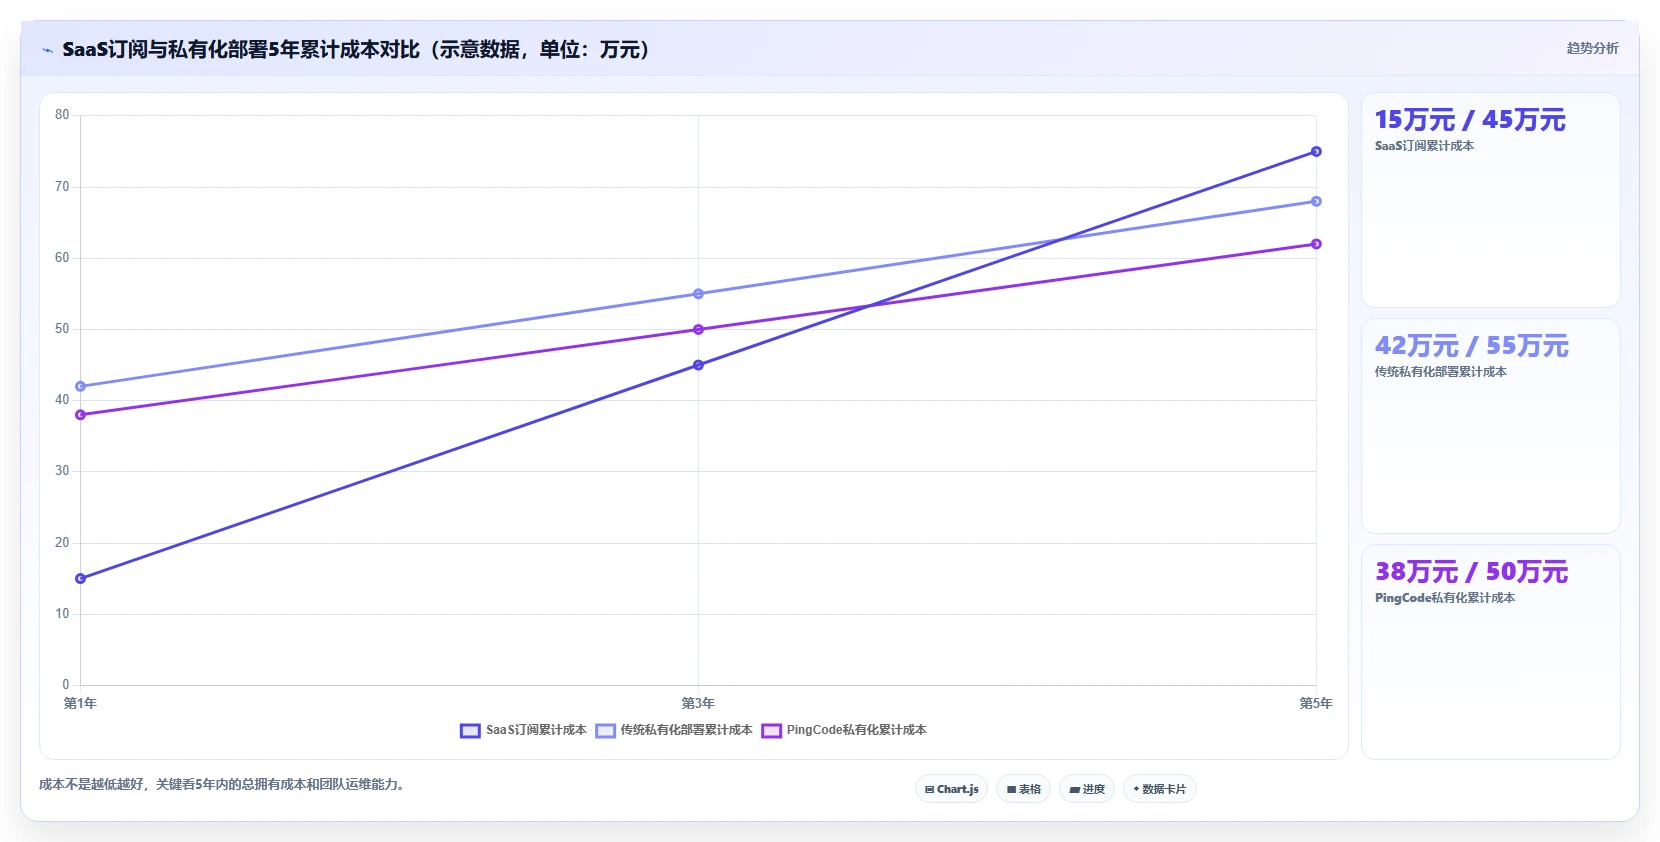
Task: Click the PingCode私有化累计成本 card label
Action: [1445, 598]
